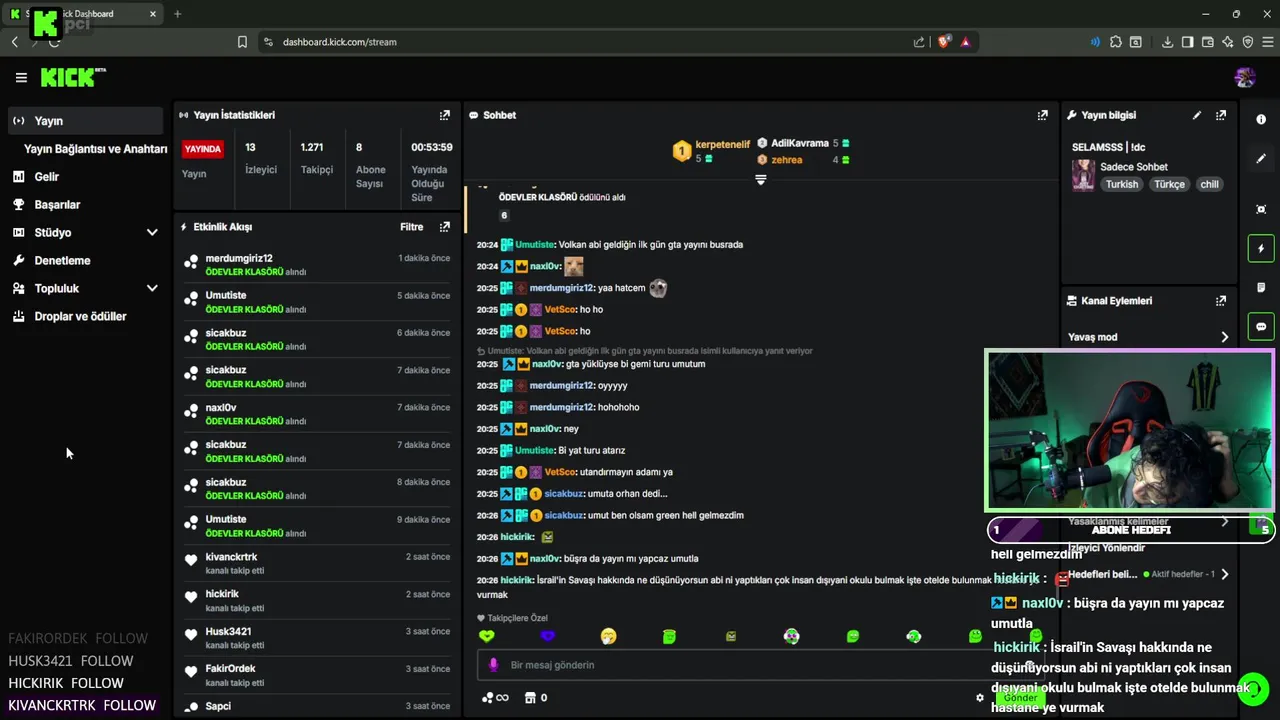Image resolution: width=1280 pixels, height=720 pixels.
Task: Collapse the pinned chat leaderboard handle
Action: click(x=760, y=180)
